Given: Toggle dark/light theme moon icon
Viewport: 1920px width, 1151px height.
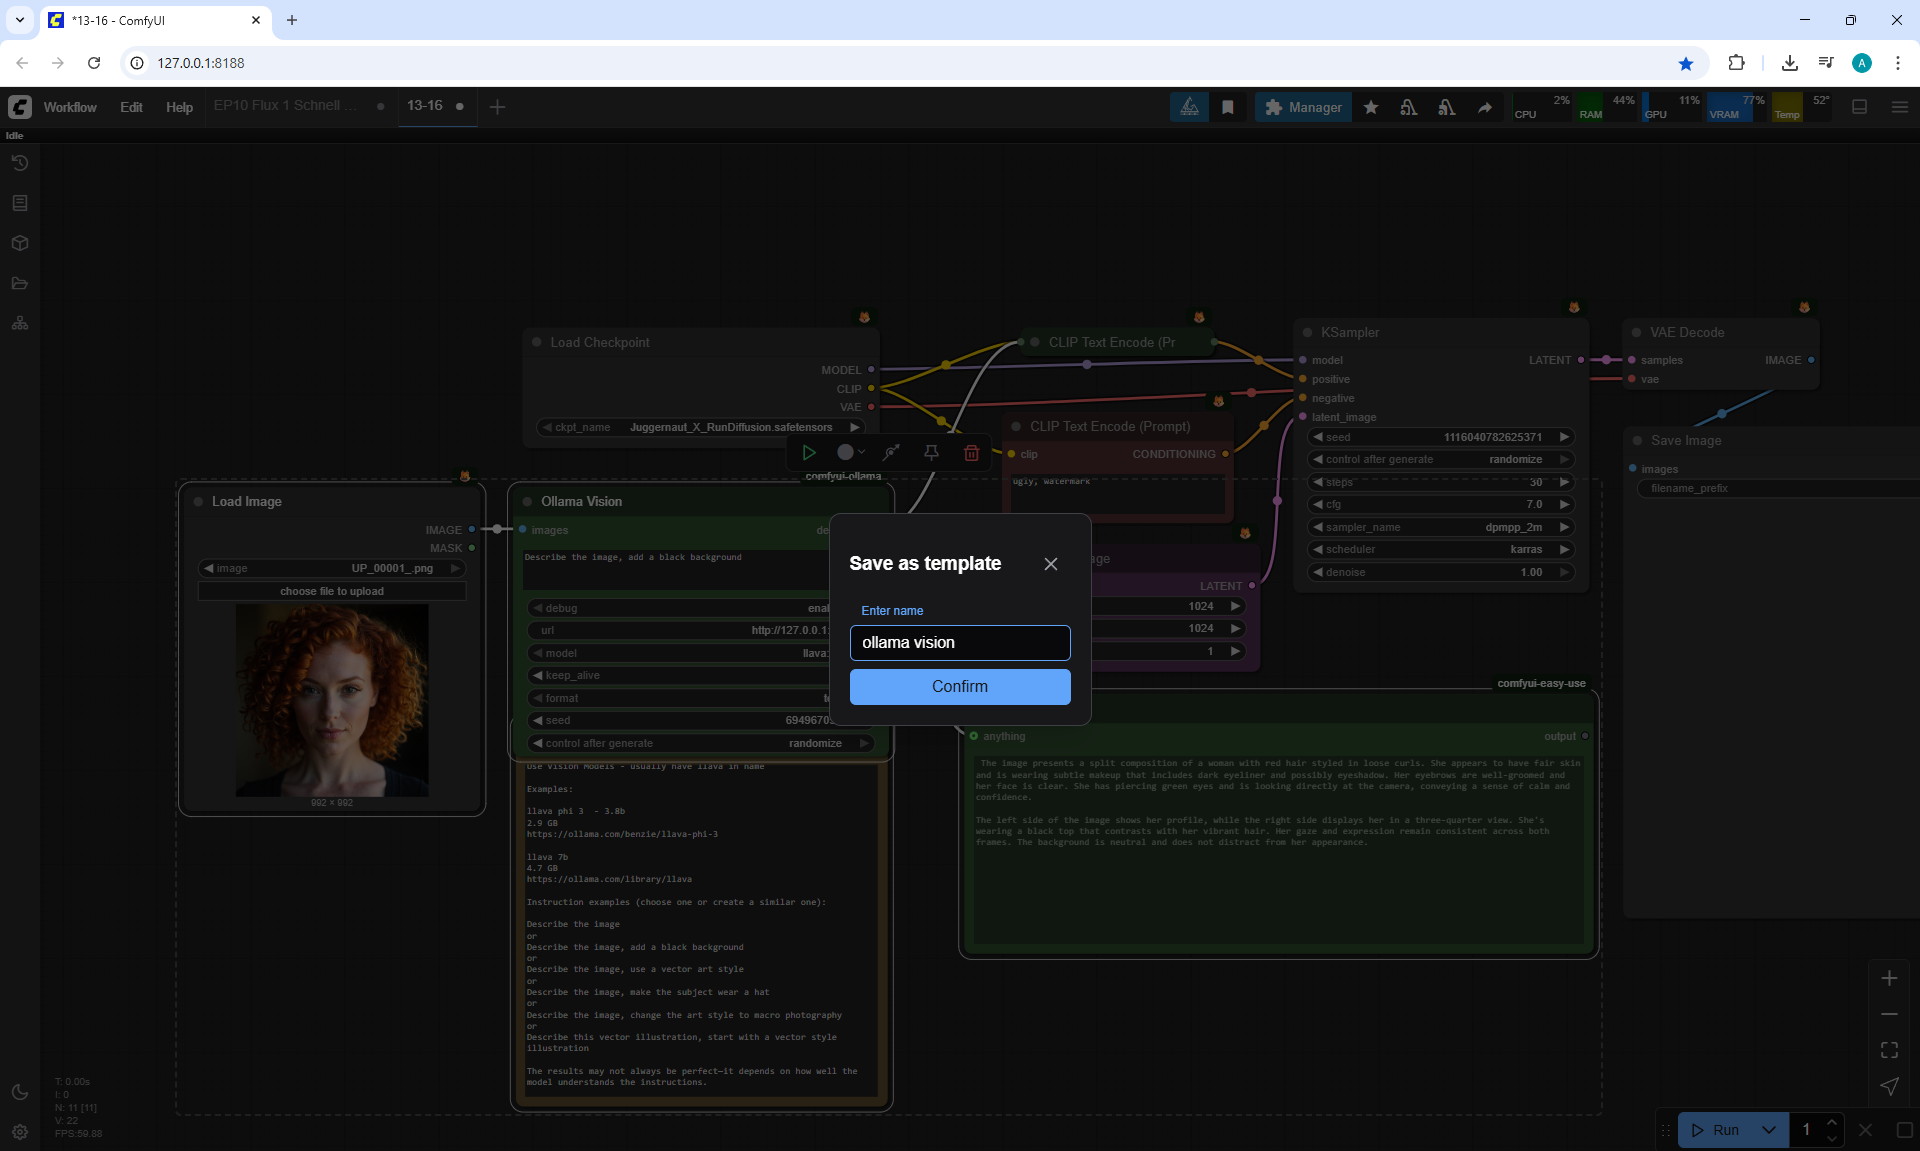Looking at the screenshot, I should pyautogui.click(x=20, y=1092).
